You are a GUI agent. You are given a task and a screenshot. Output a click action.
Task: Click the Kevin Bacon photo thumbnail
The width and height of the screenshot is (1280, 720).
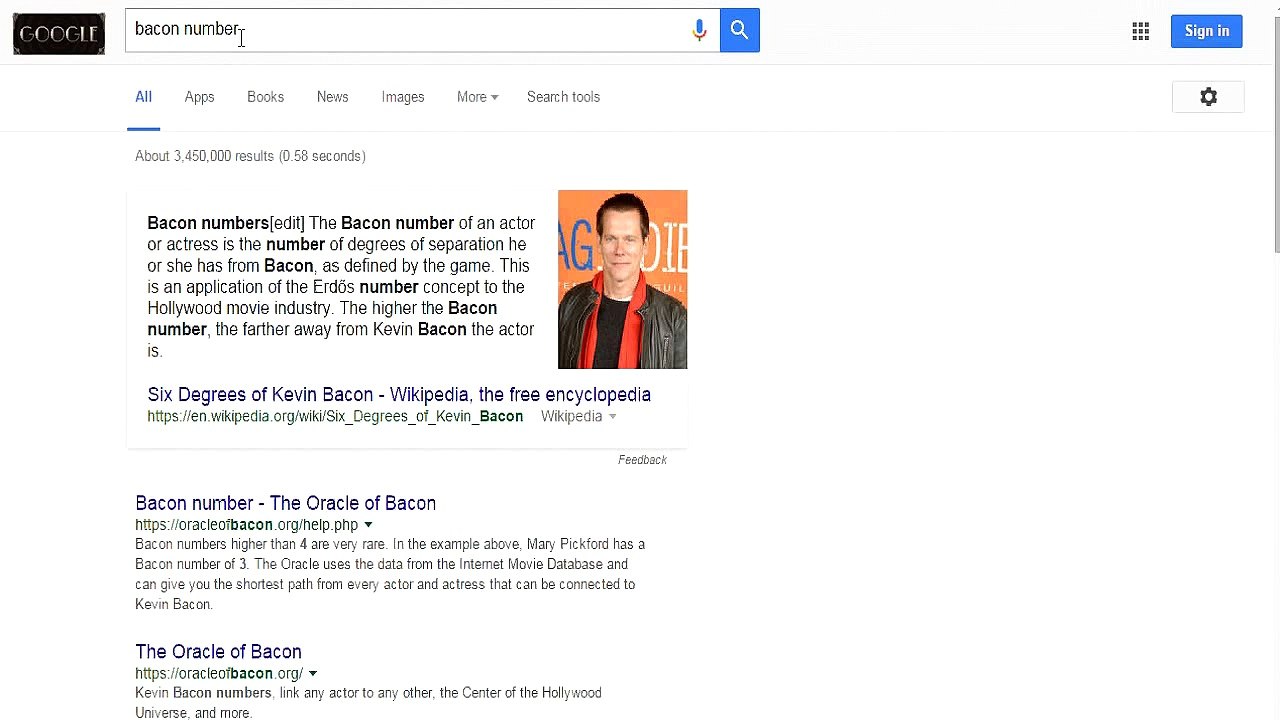[x=622, y=279]
